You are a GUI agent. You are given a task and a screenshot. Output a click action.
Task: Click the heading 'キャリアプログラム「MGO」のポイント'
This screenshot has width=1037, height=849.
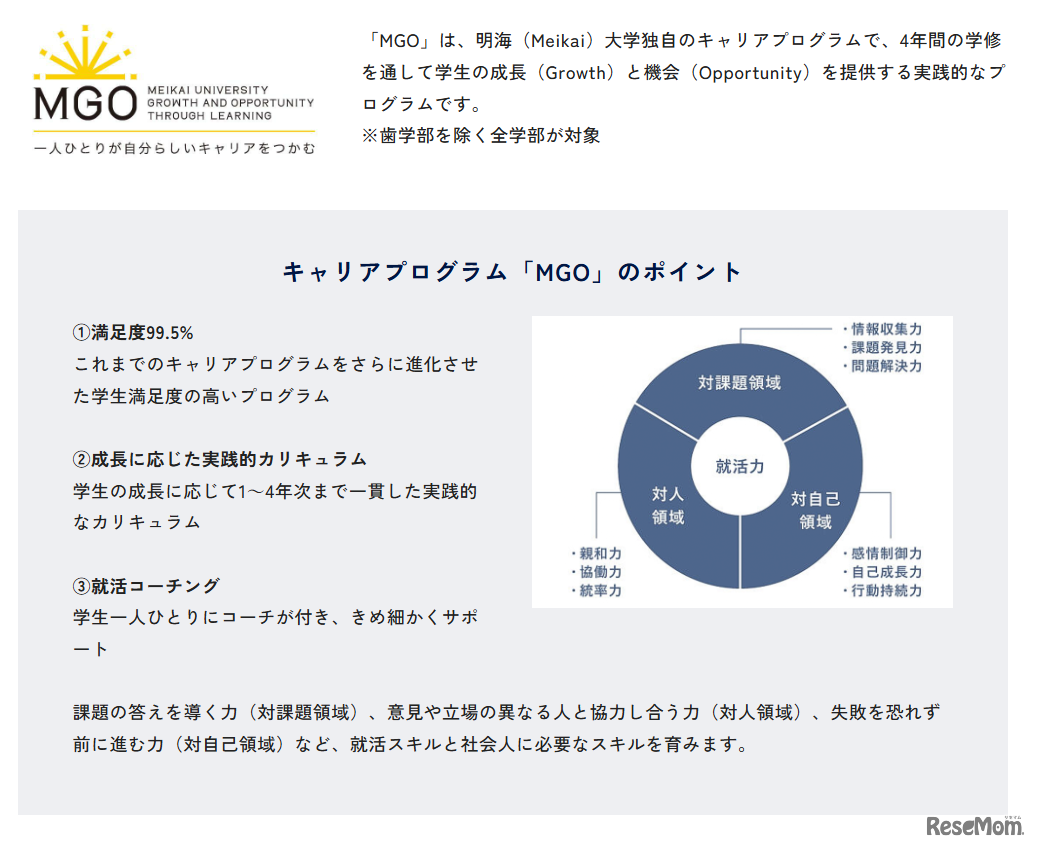513,272
